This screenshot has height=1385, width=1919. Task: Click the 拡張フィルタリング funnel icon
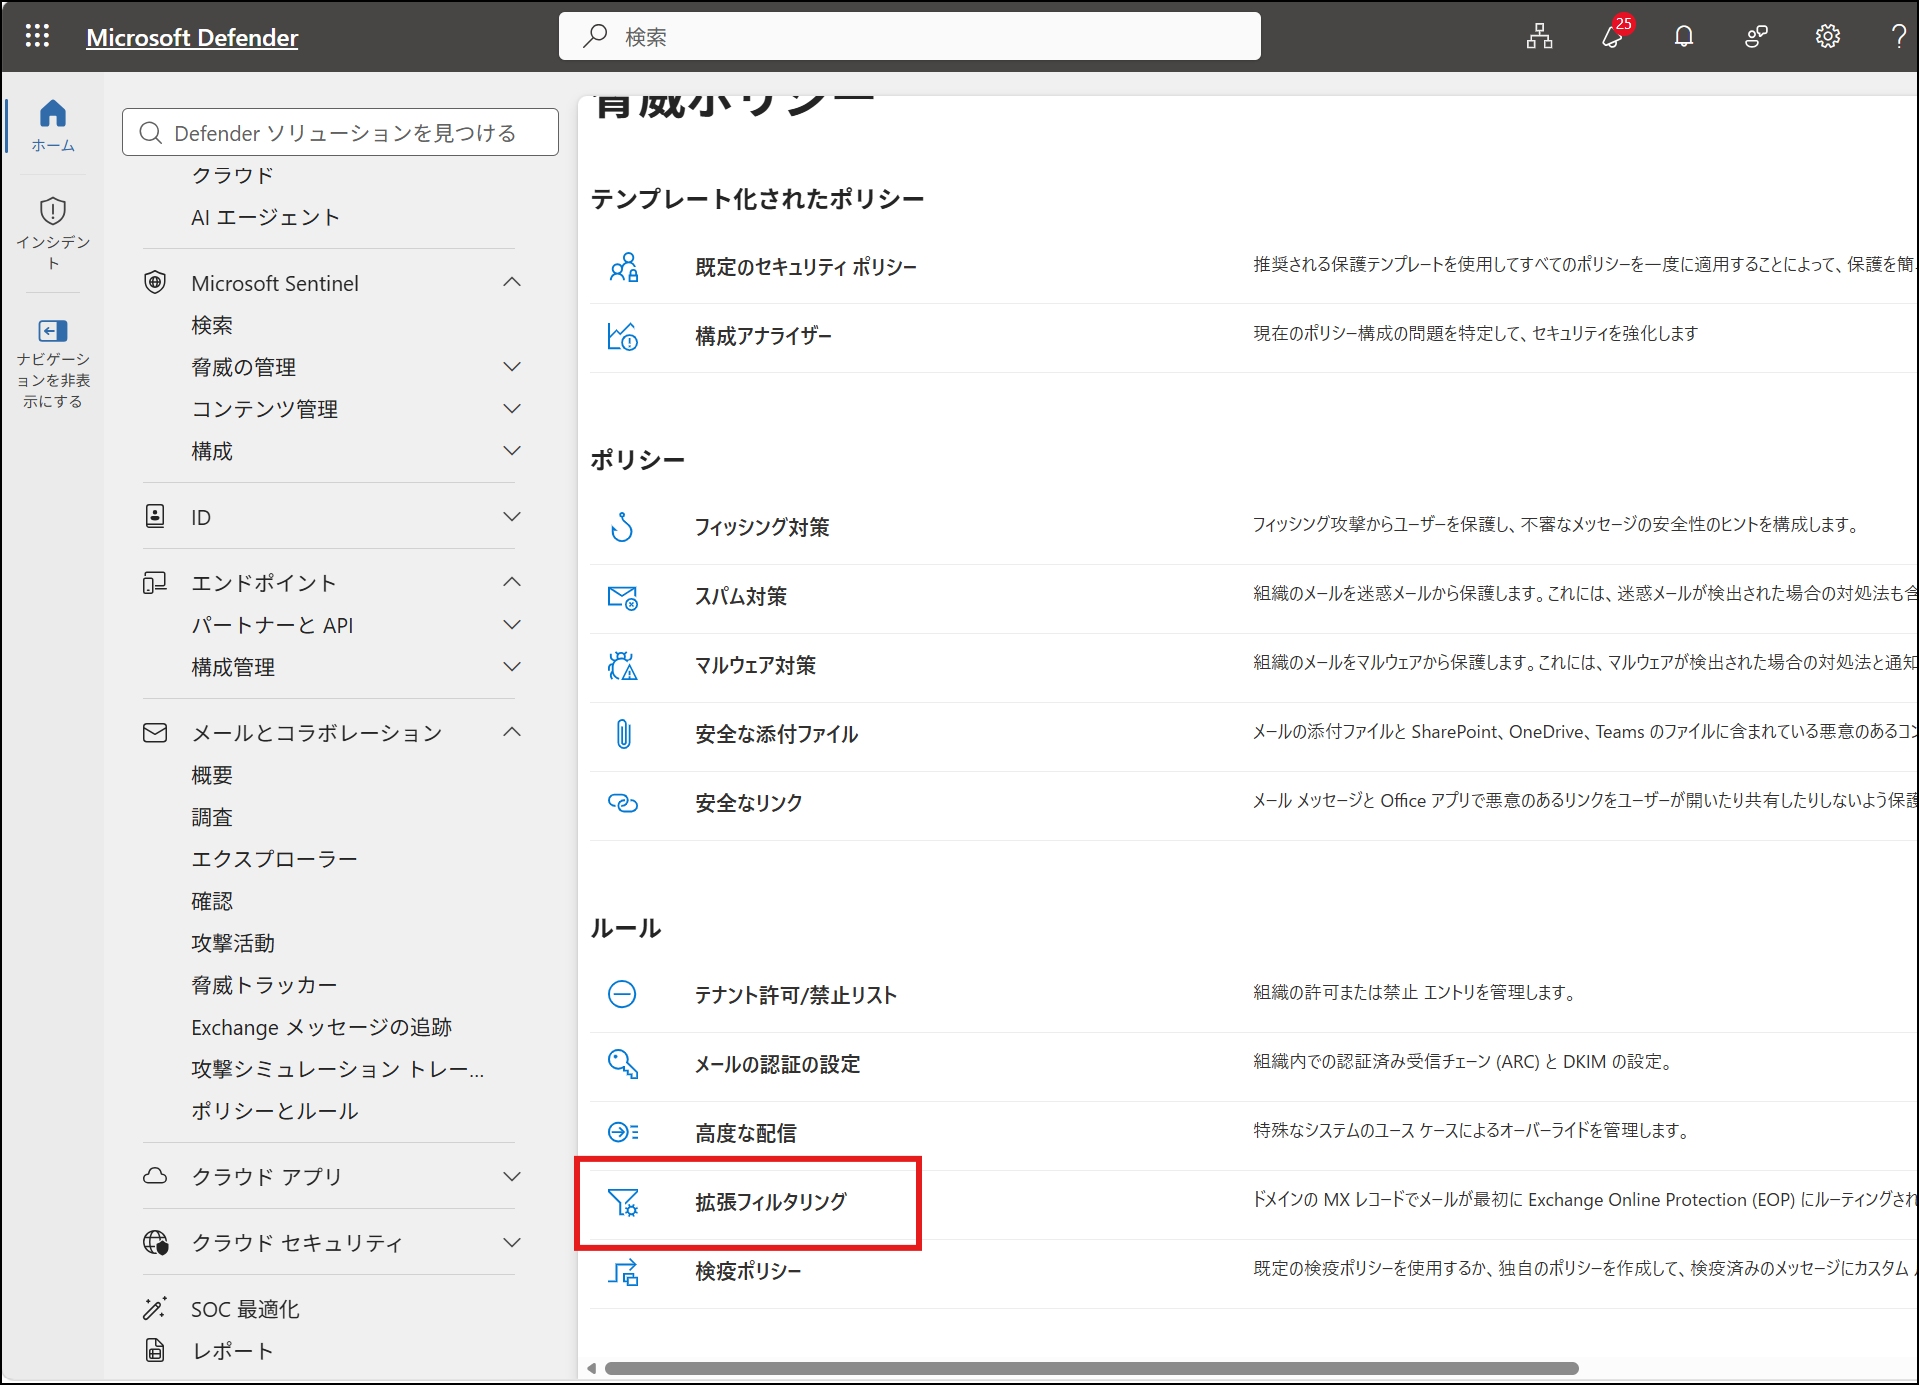[x=622, y=1202]
